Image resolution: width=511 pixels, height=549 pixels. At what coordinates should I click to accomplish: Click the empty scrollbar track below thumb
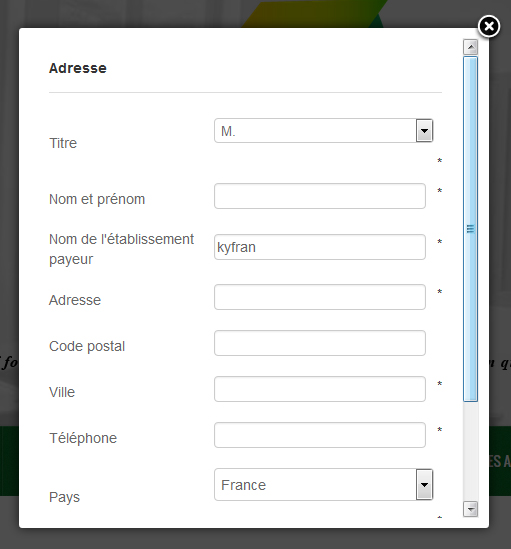pos(470,451)
